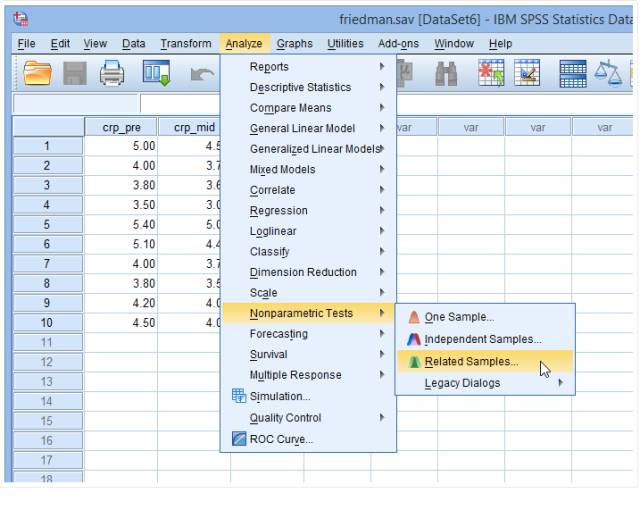
Task: Select row 10 header
Action: click(x=48, y=323)
